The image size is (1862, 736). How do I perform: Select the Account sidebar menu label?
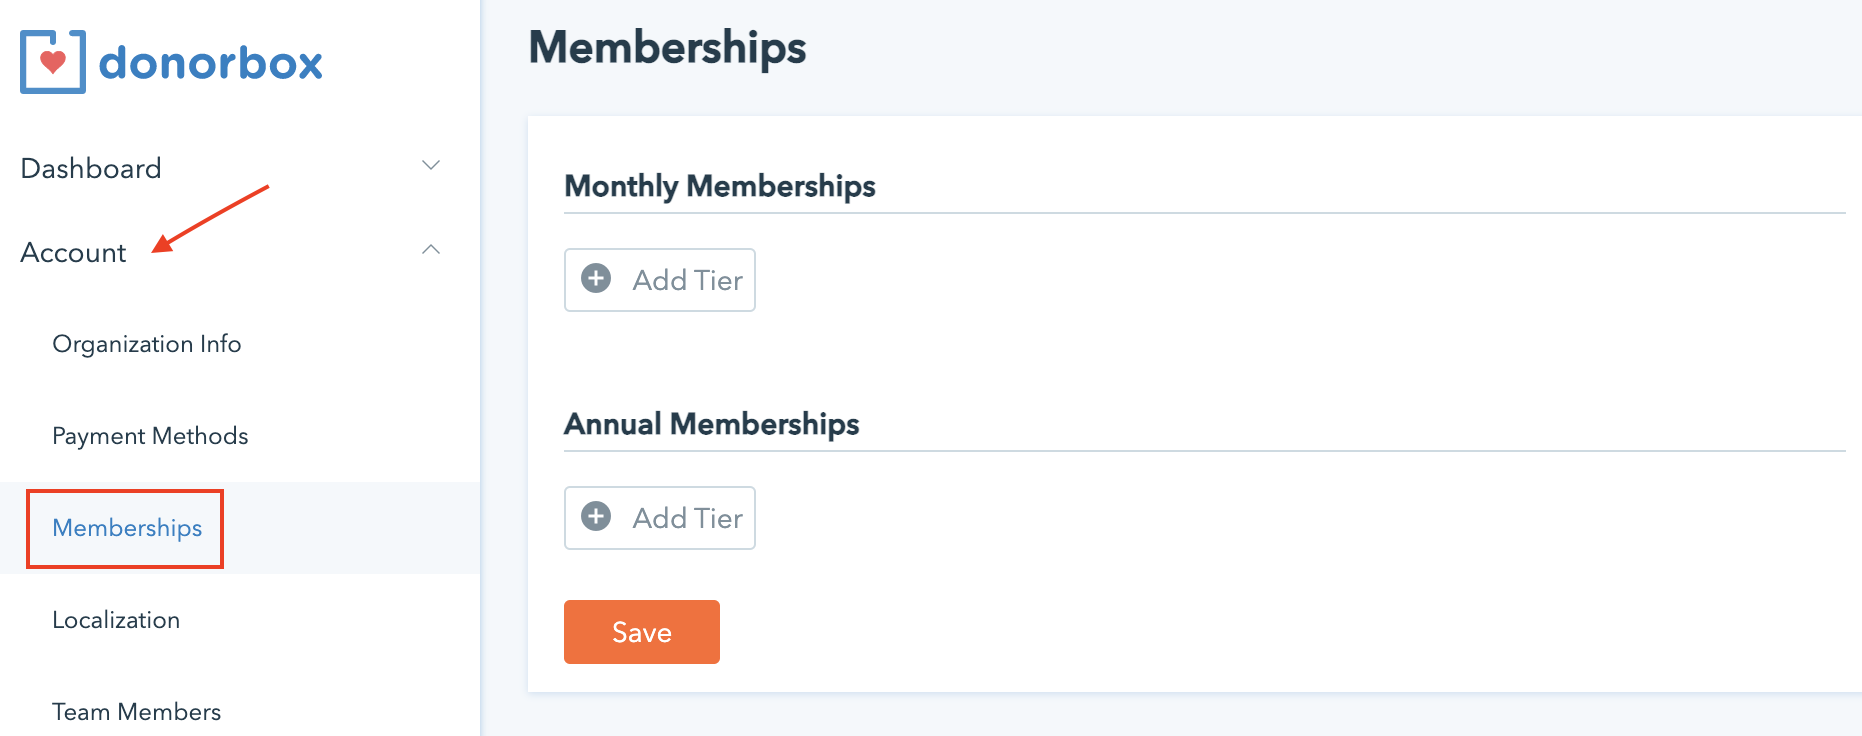coord(74,253)
